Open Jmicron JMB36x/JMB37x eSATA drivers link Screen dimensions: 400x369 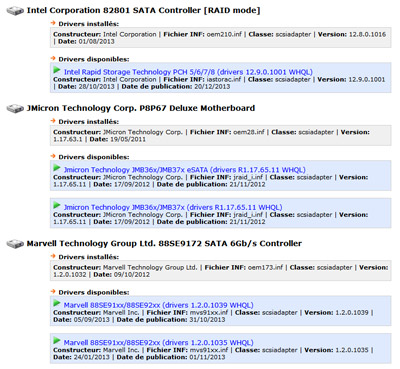pos(185,170)
